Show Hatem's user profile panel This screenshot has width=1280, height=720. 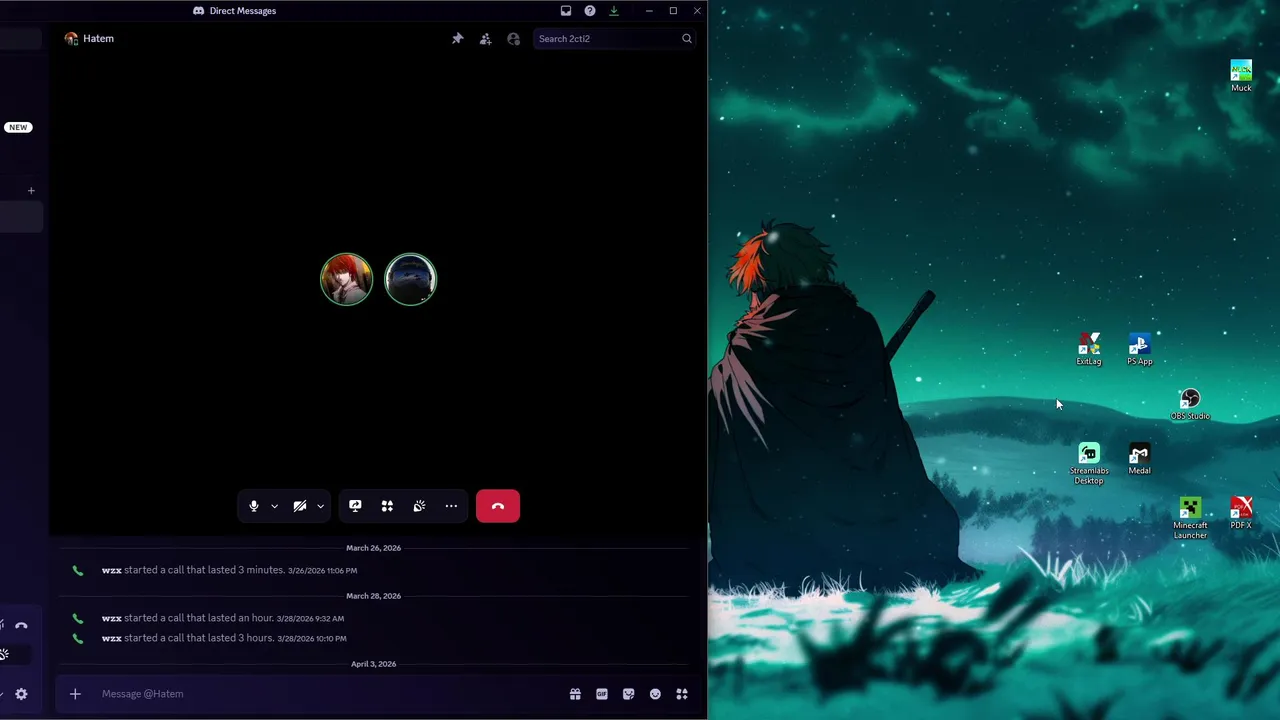tap(513, 39)
